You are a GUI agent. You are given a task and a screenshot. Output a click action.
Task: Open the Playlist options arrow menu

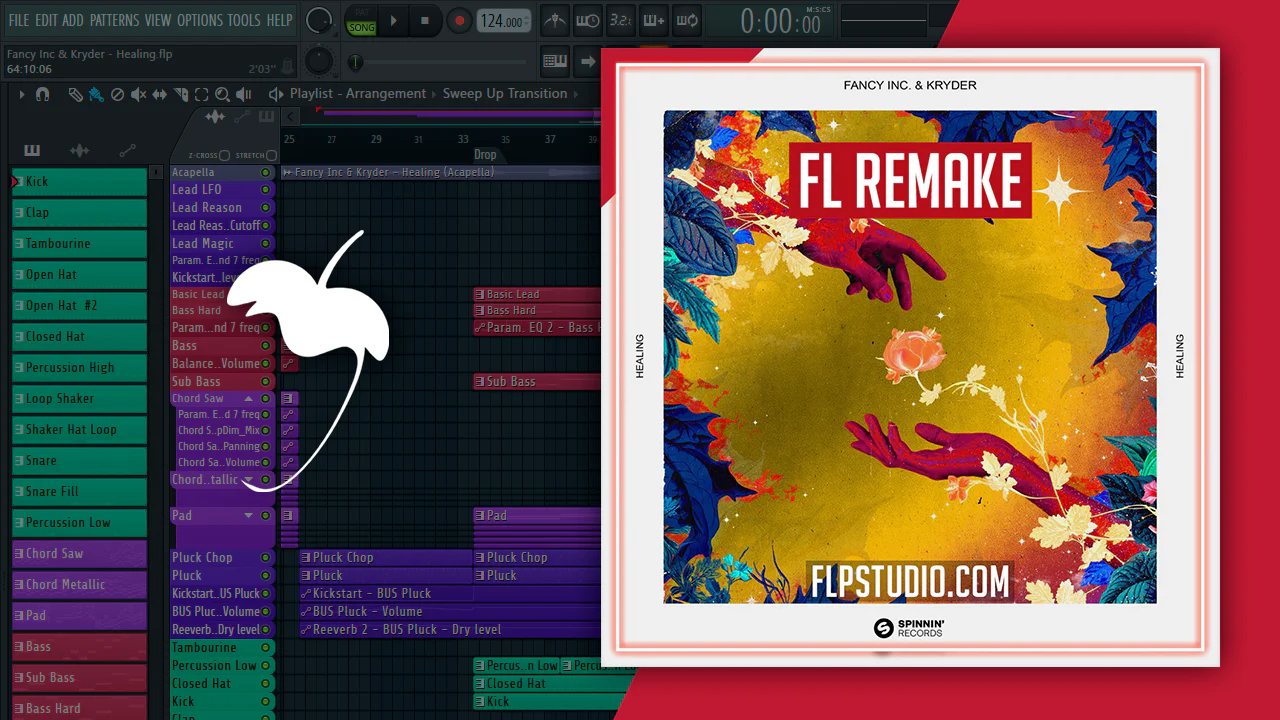tap(21, 94)
